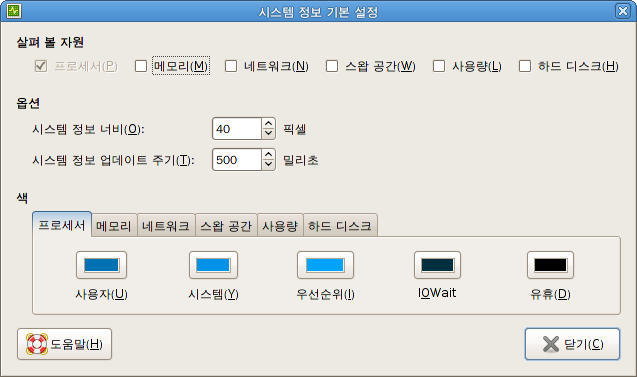Image resolution: width=637 pixels, height=377 pixels.
Task: Click the 시스템 정보 업데이트 주기(T) label
Action: (113, 160)
